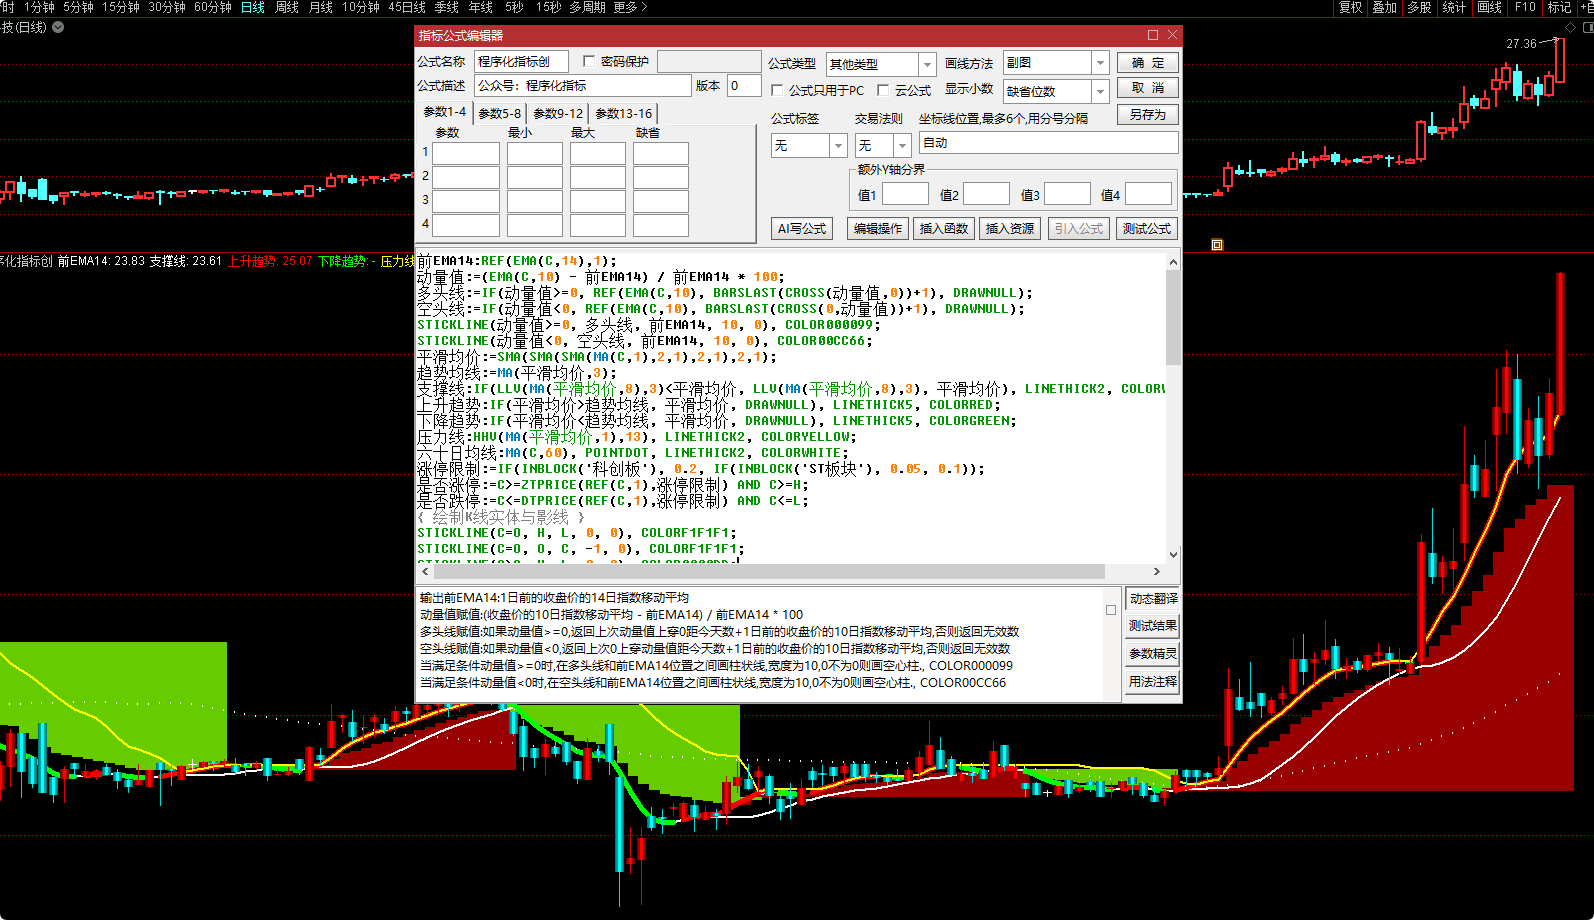Click the small square marker icon above the sub-chart

click(1217, 244)
